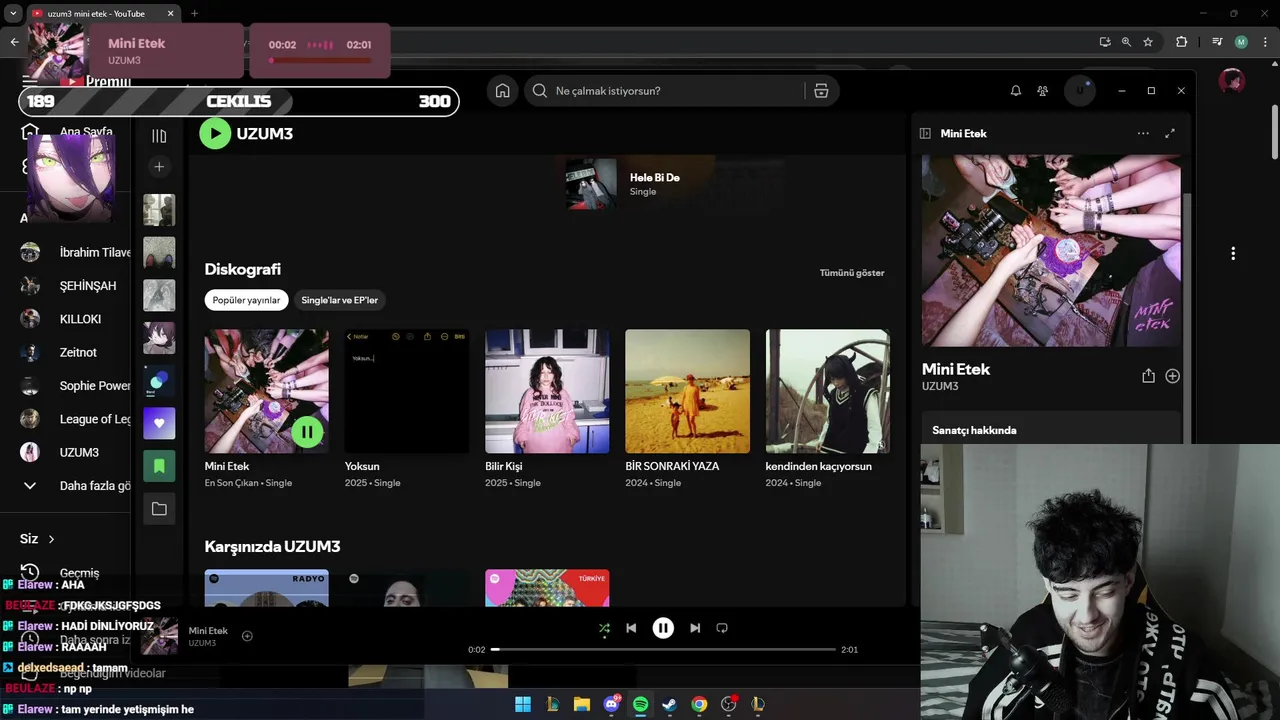
Task: Expand the 'Siz' section chevron in YouTube
Action: point(51,539)
